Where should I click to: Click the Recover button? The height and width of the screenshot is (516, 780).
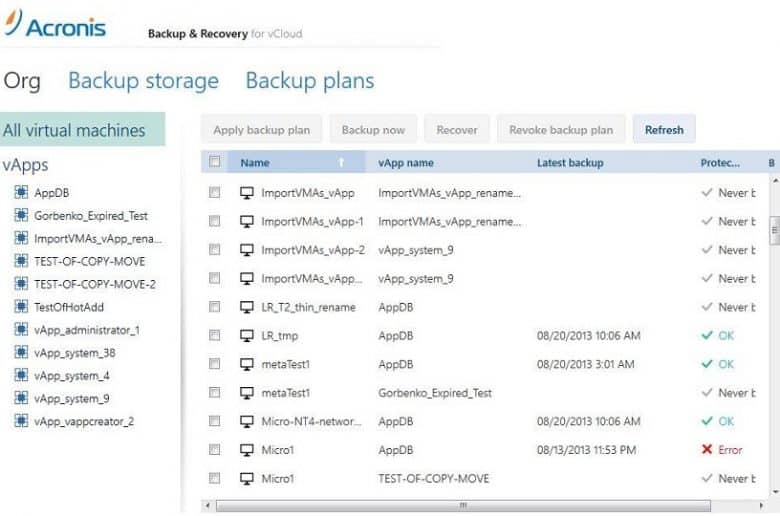pyautogui.click(x=457, y=129)
